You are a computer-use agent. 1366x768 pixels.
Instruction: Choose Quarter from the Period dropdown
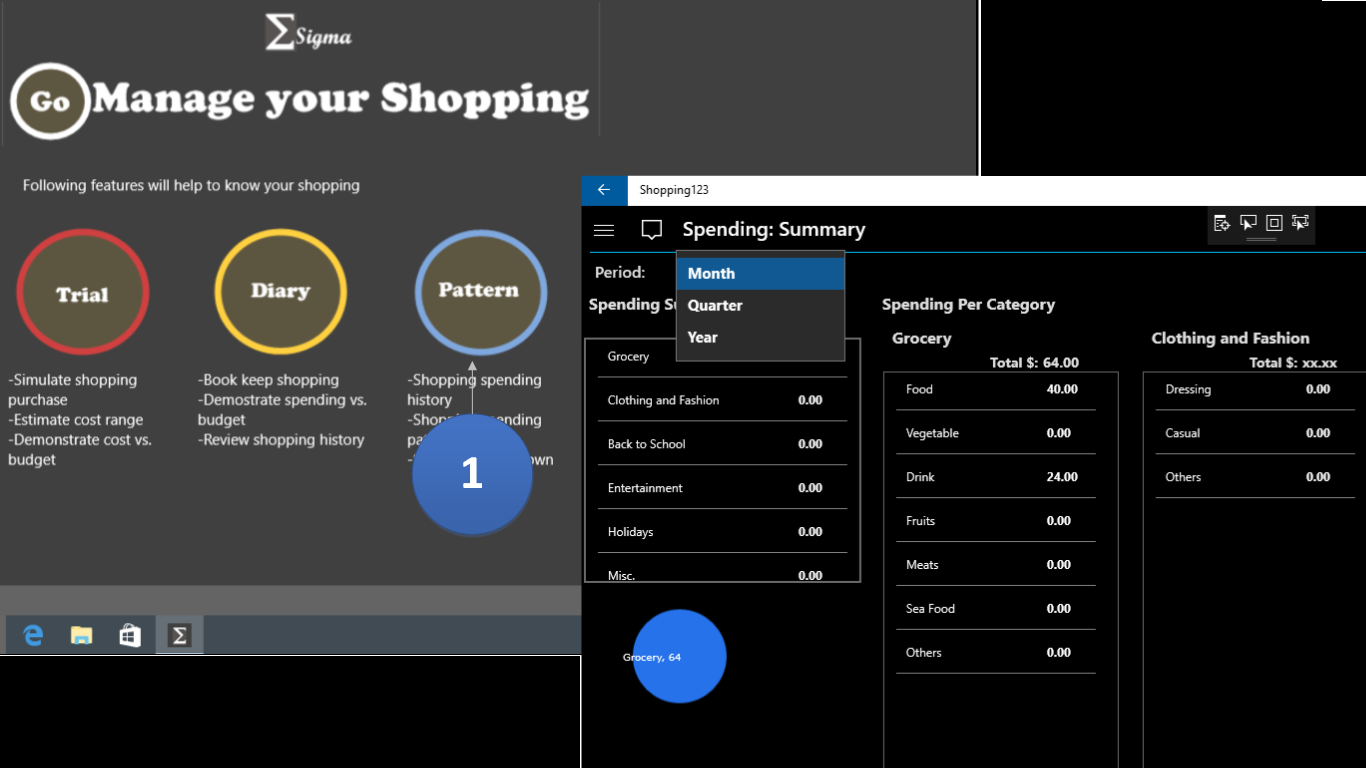pyautogui.click(x=761, y=306)
